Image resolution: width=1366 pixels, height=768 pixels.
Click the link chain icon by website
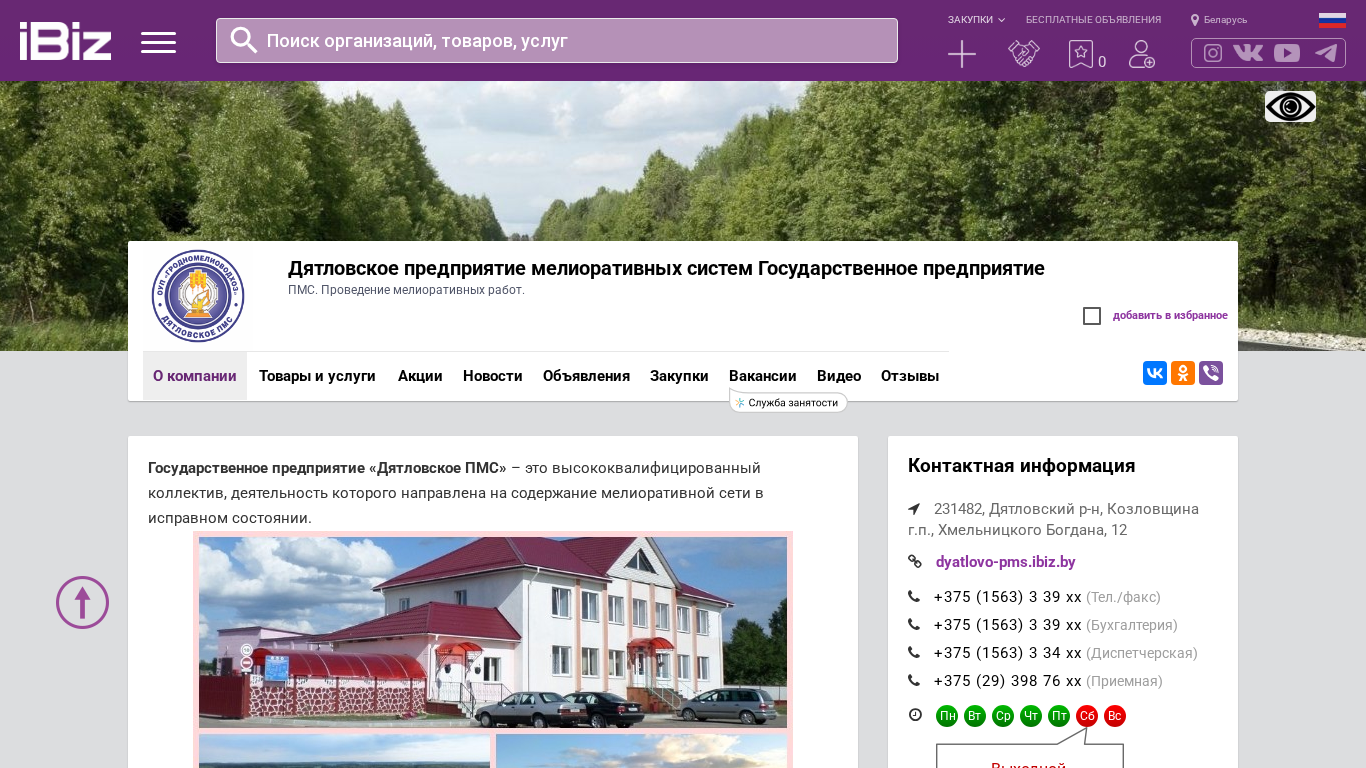(x=915, y=562)
